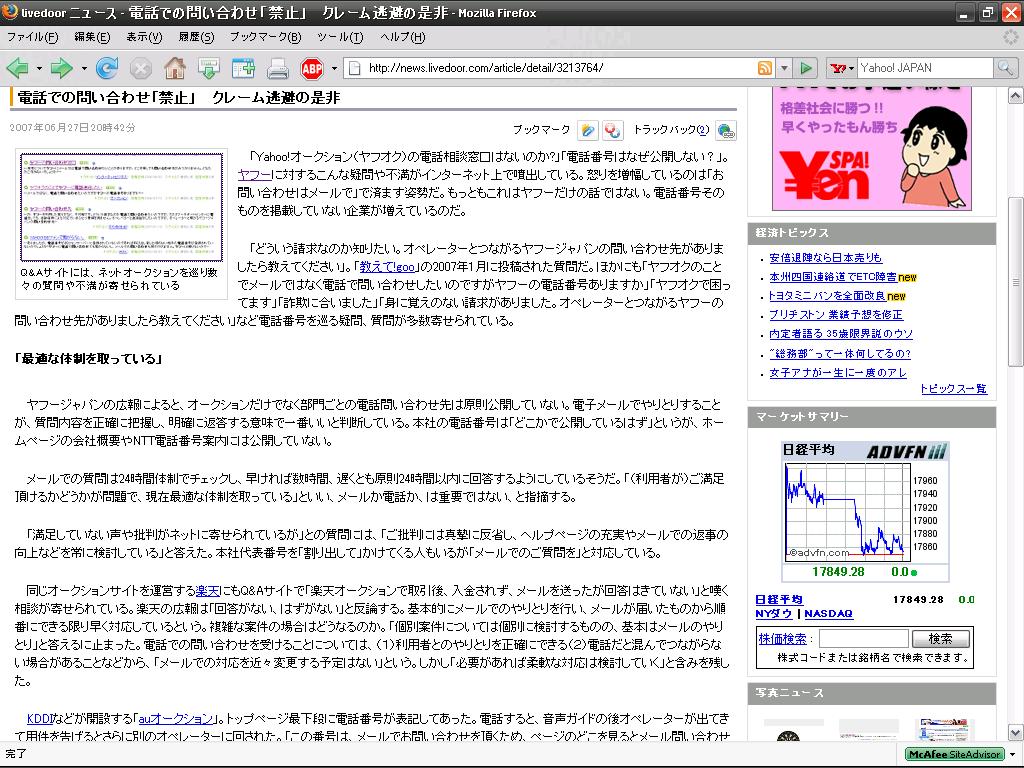Click the Forward navigation arrow
This screenshot has height=768, width=1024.
61,68
